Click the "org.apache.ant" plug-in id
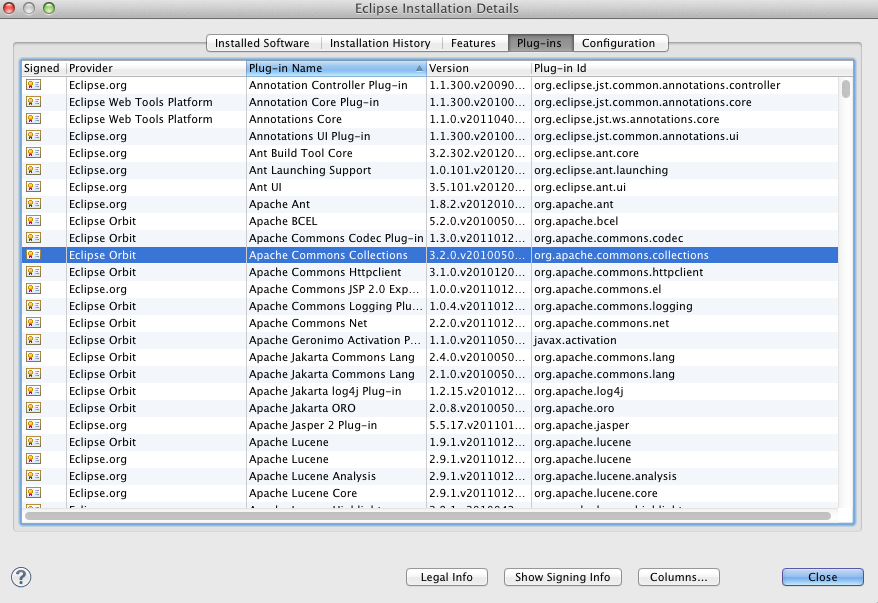Screen dimensions: 878x603 point(573,204)
